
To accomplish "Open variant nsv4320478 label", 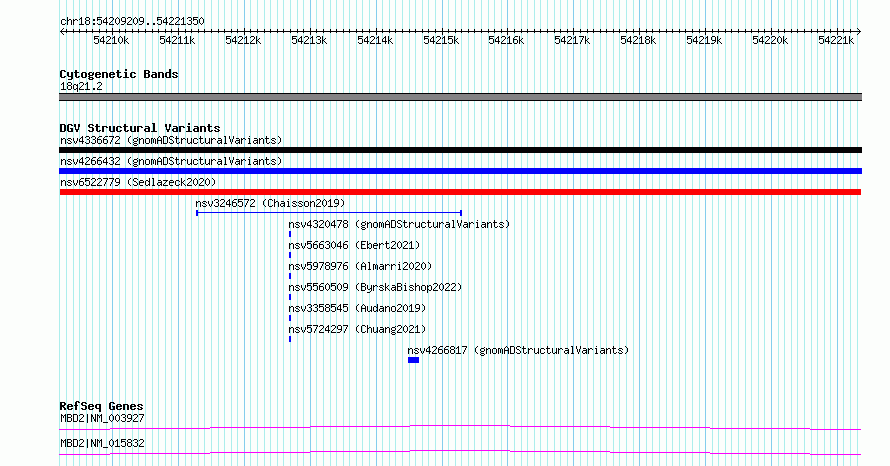I will [x=399, y=224].
